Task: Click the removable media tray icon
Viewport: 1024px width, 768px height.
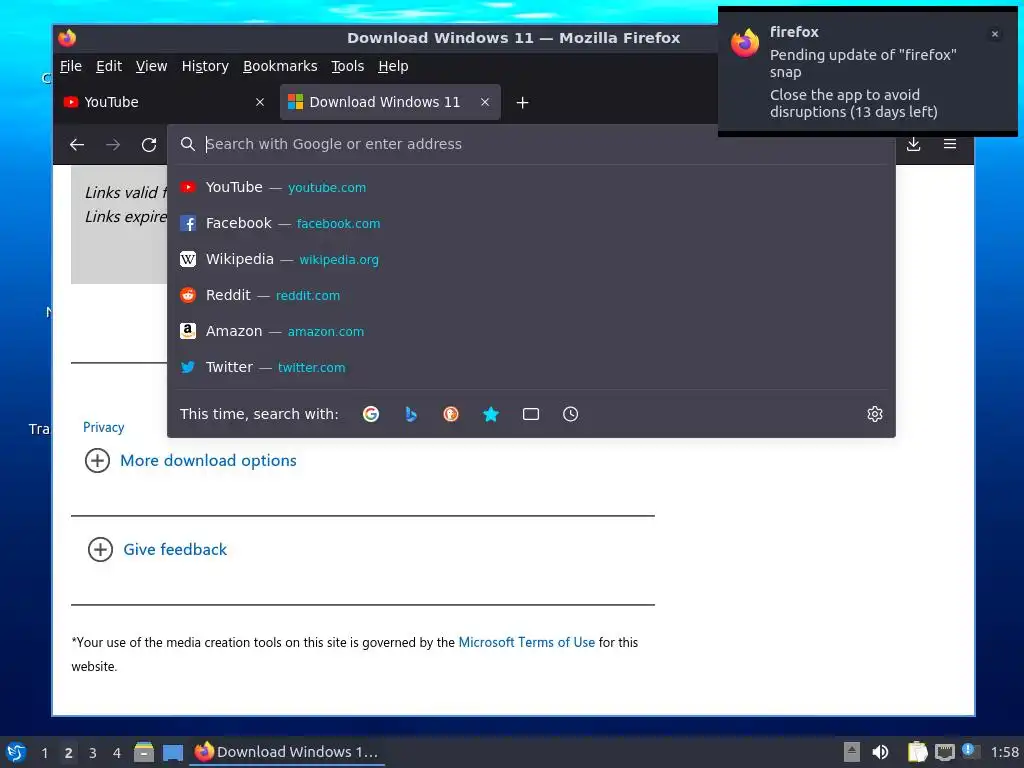Action: pos(852,752)
